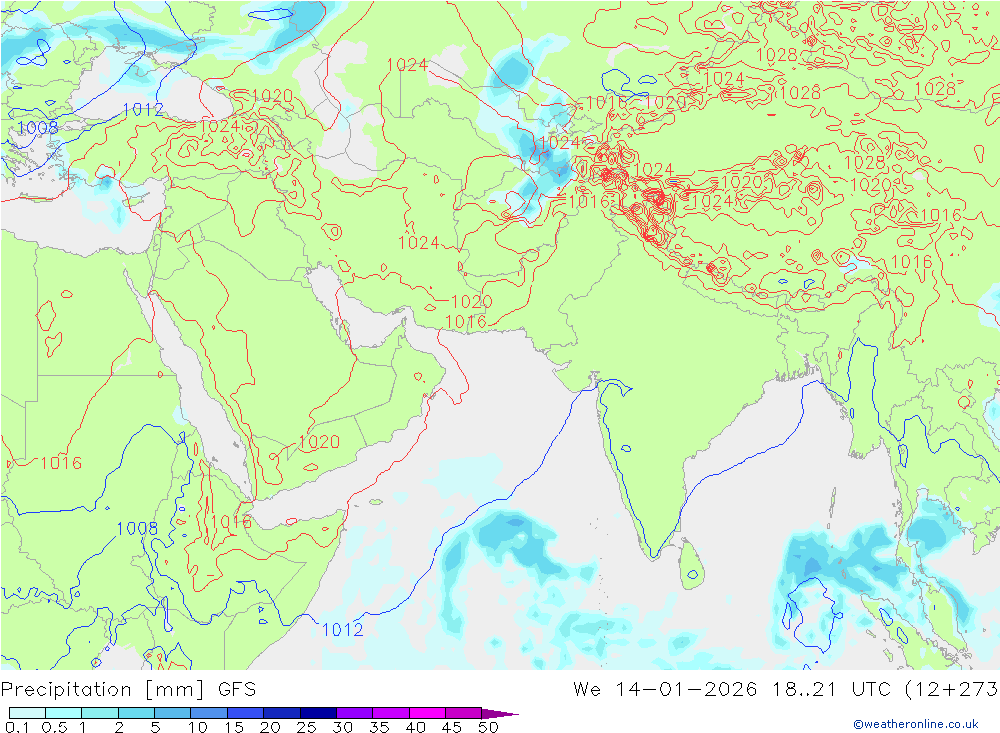Click the time text '18..21 UTC'

(x=832, y=690)
